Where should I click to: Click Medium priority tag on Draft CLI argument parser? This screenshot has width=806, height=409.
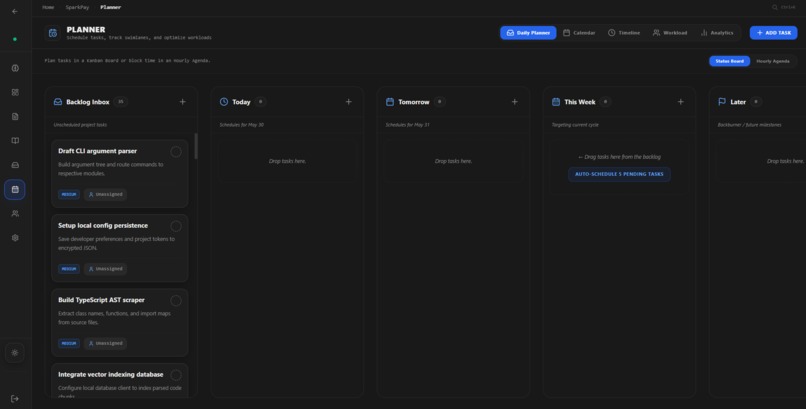69,195
